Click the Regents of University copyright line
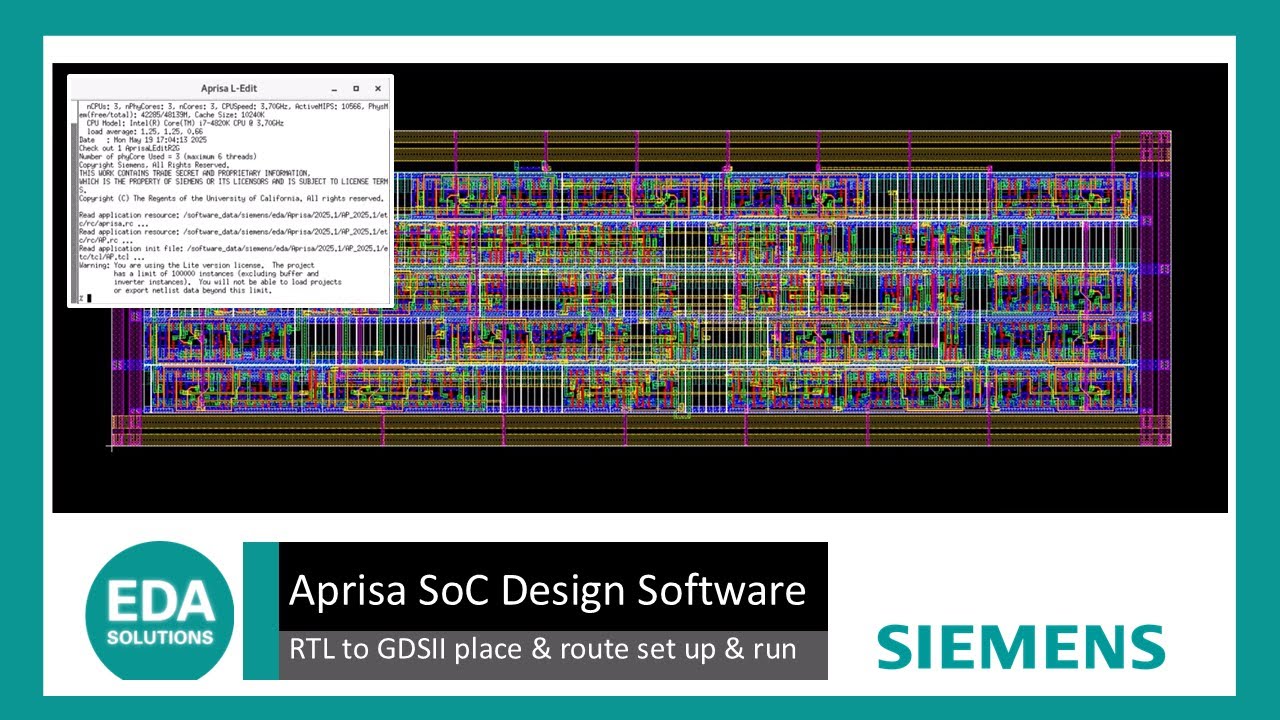The width and height of the screenshot is (1280, 720). pos(231,199)
